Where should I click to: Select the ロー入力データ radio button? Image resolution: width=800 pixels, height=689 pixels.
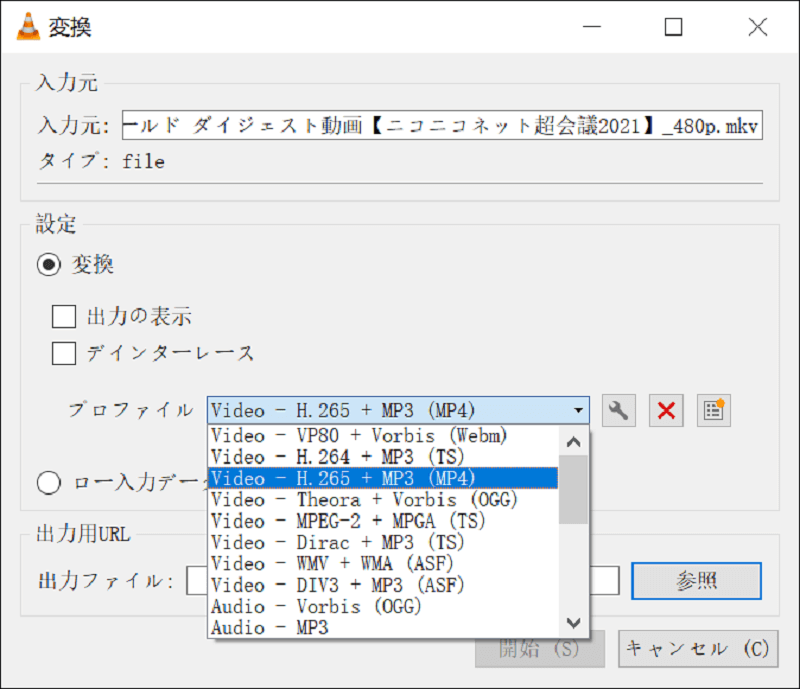pos(49,482)
